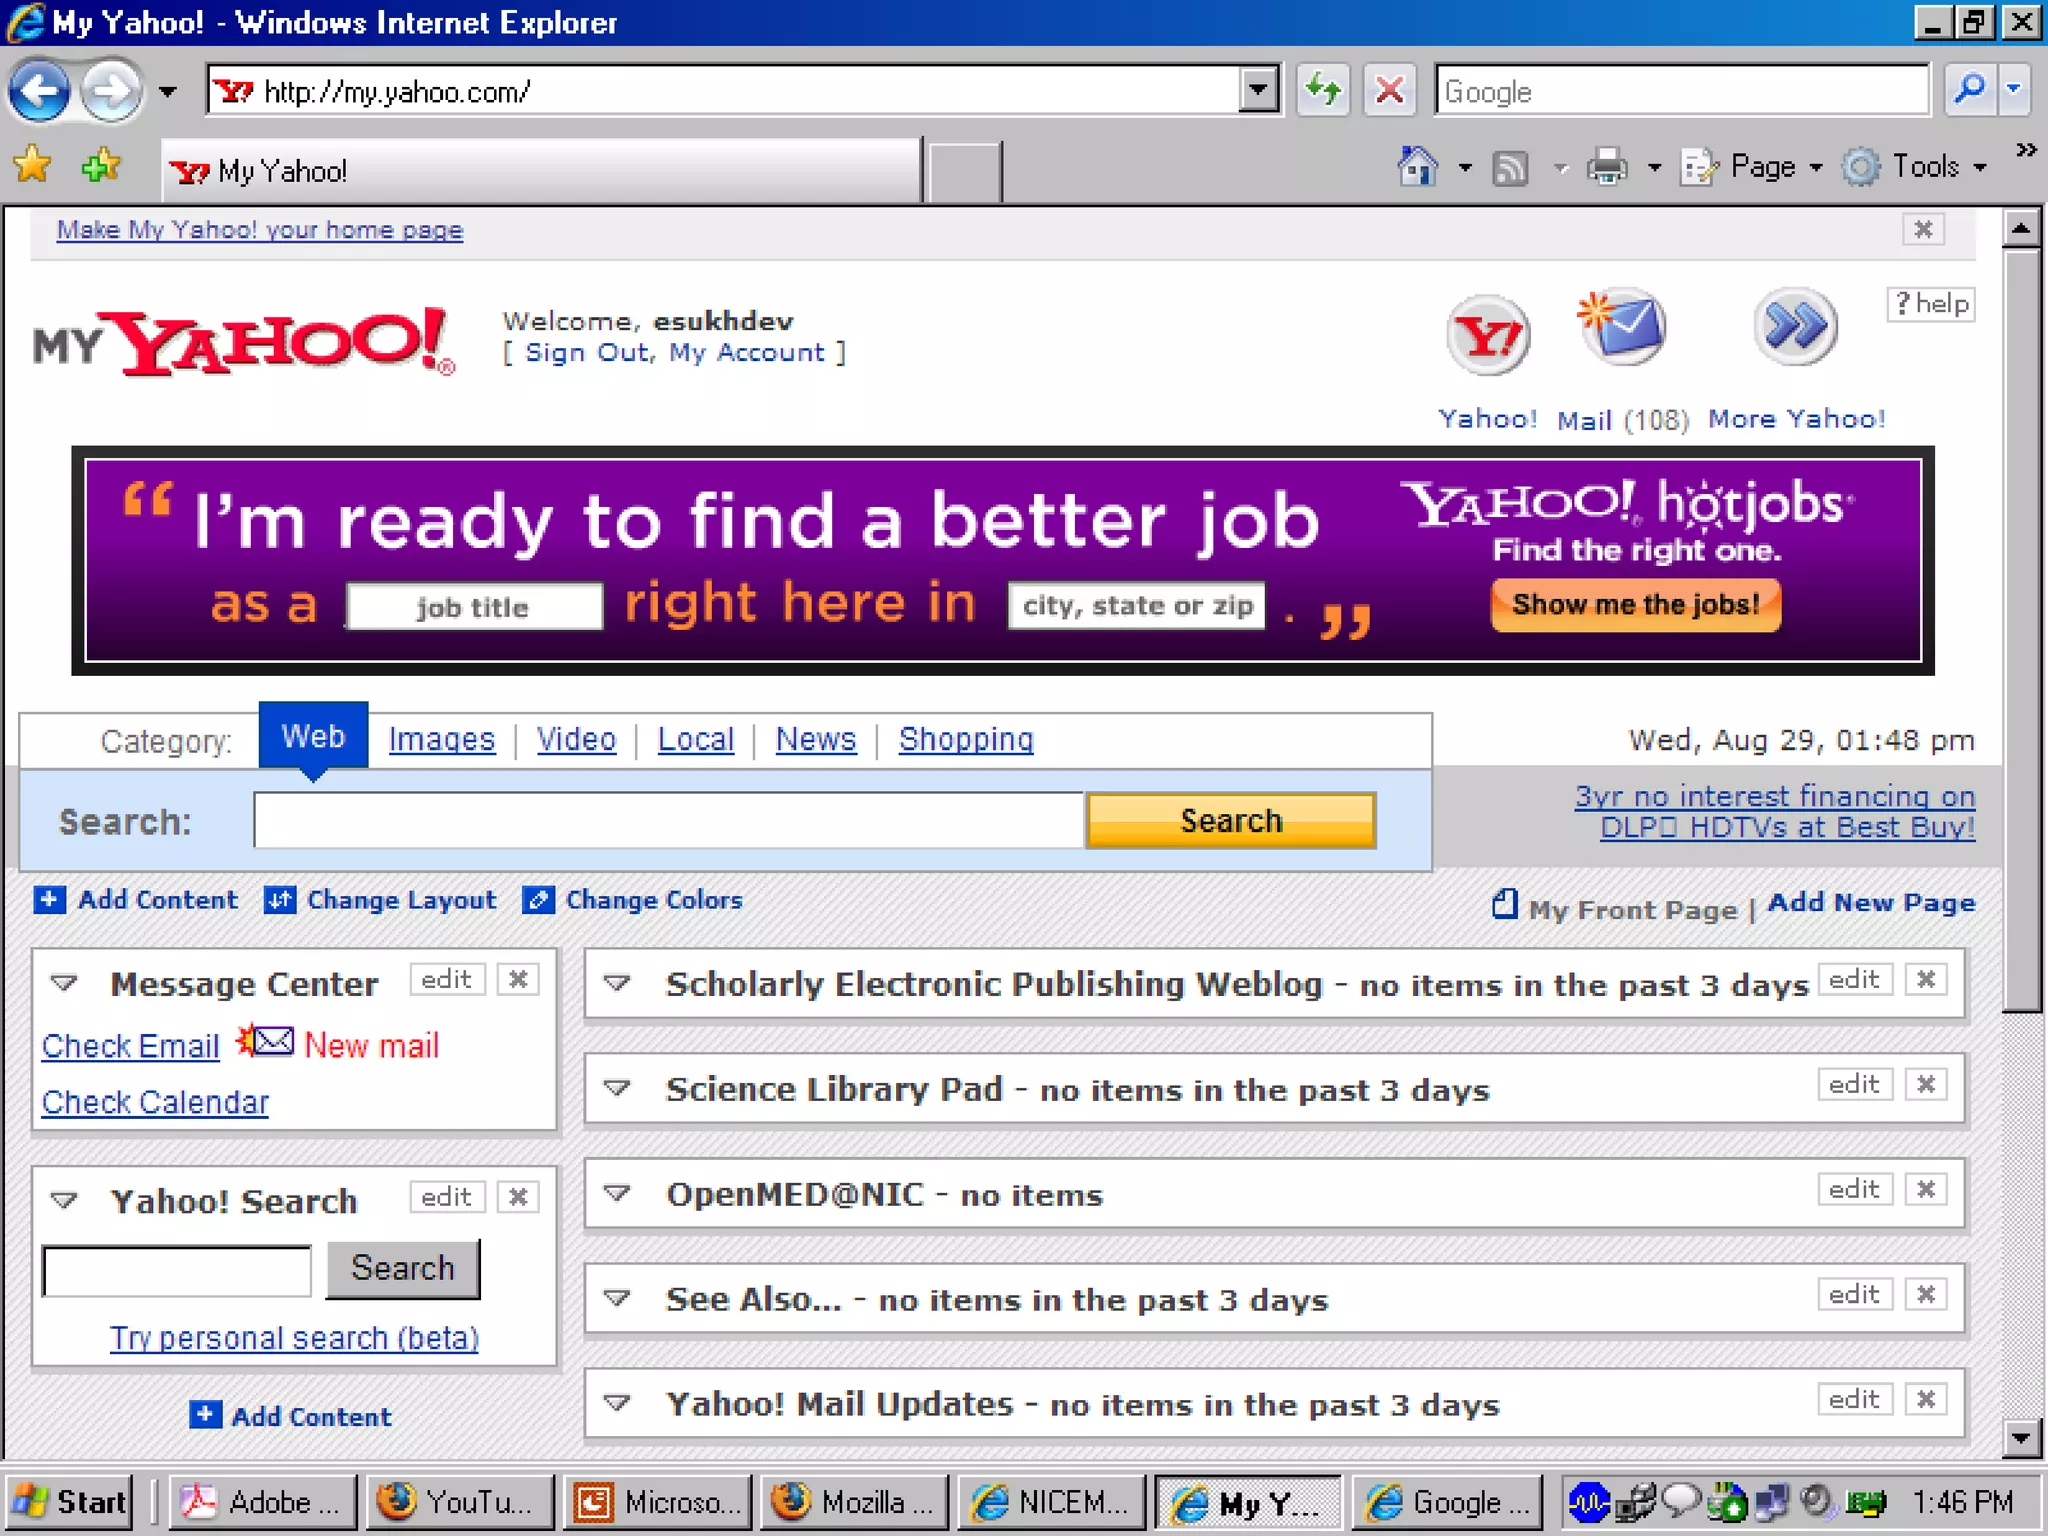2048x1536 pixels.
Task: Click the Change Colors pencil icon
Action: (x=538, y=900)
